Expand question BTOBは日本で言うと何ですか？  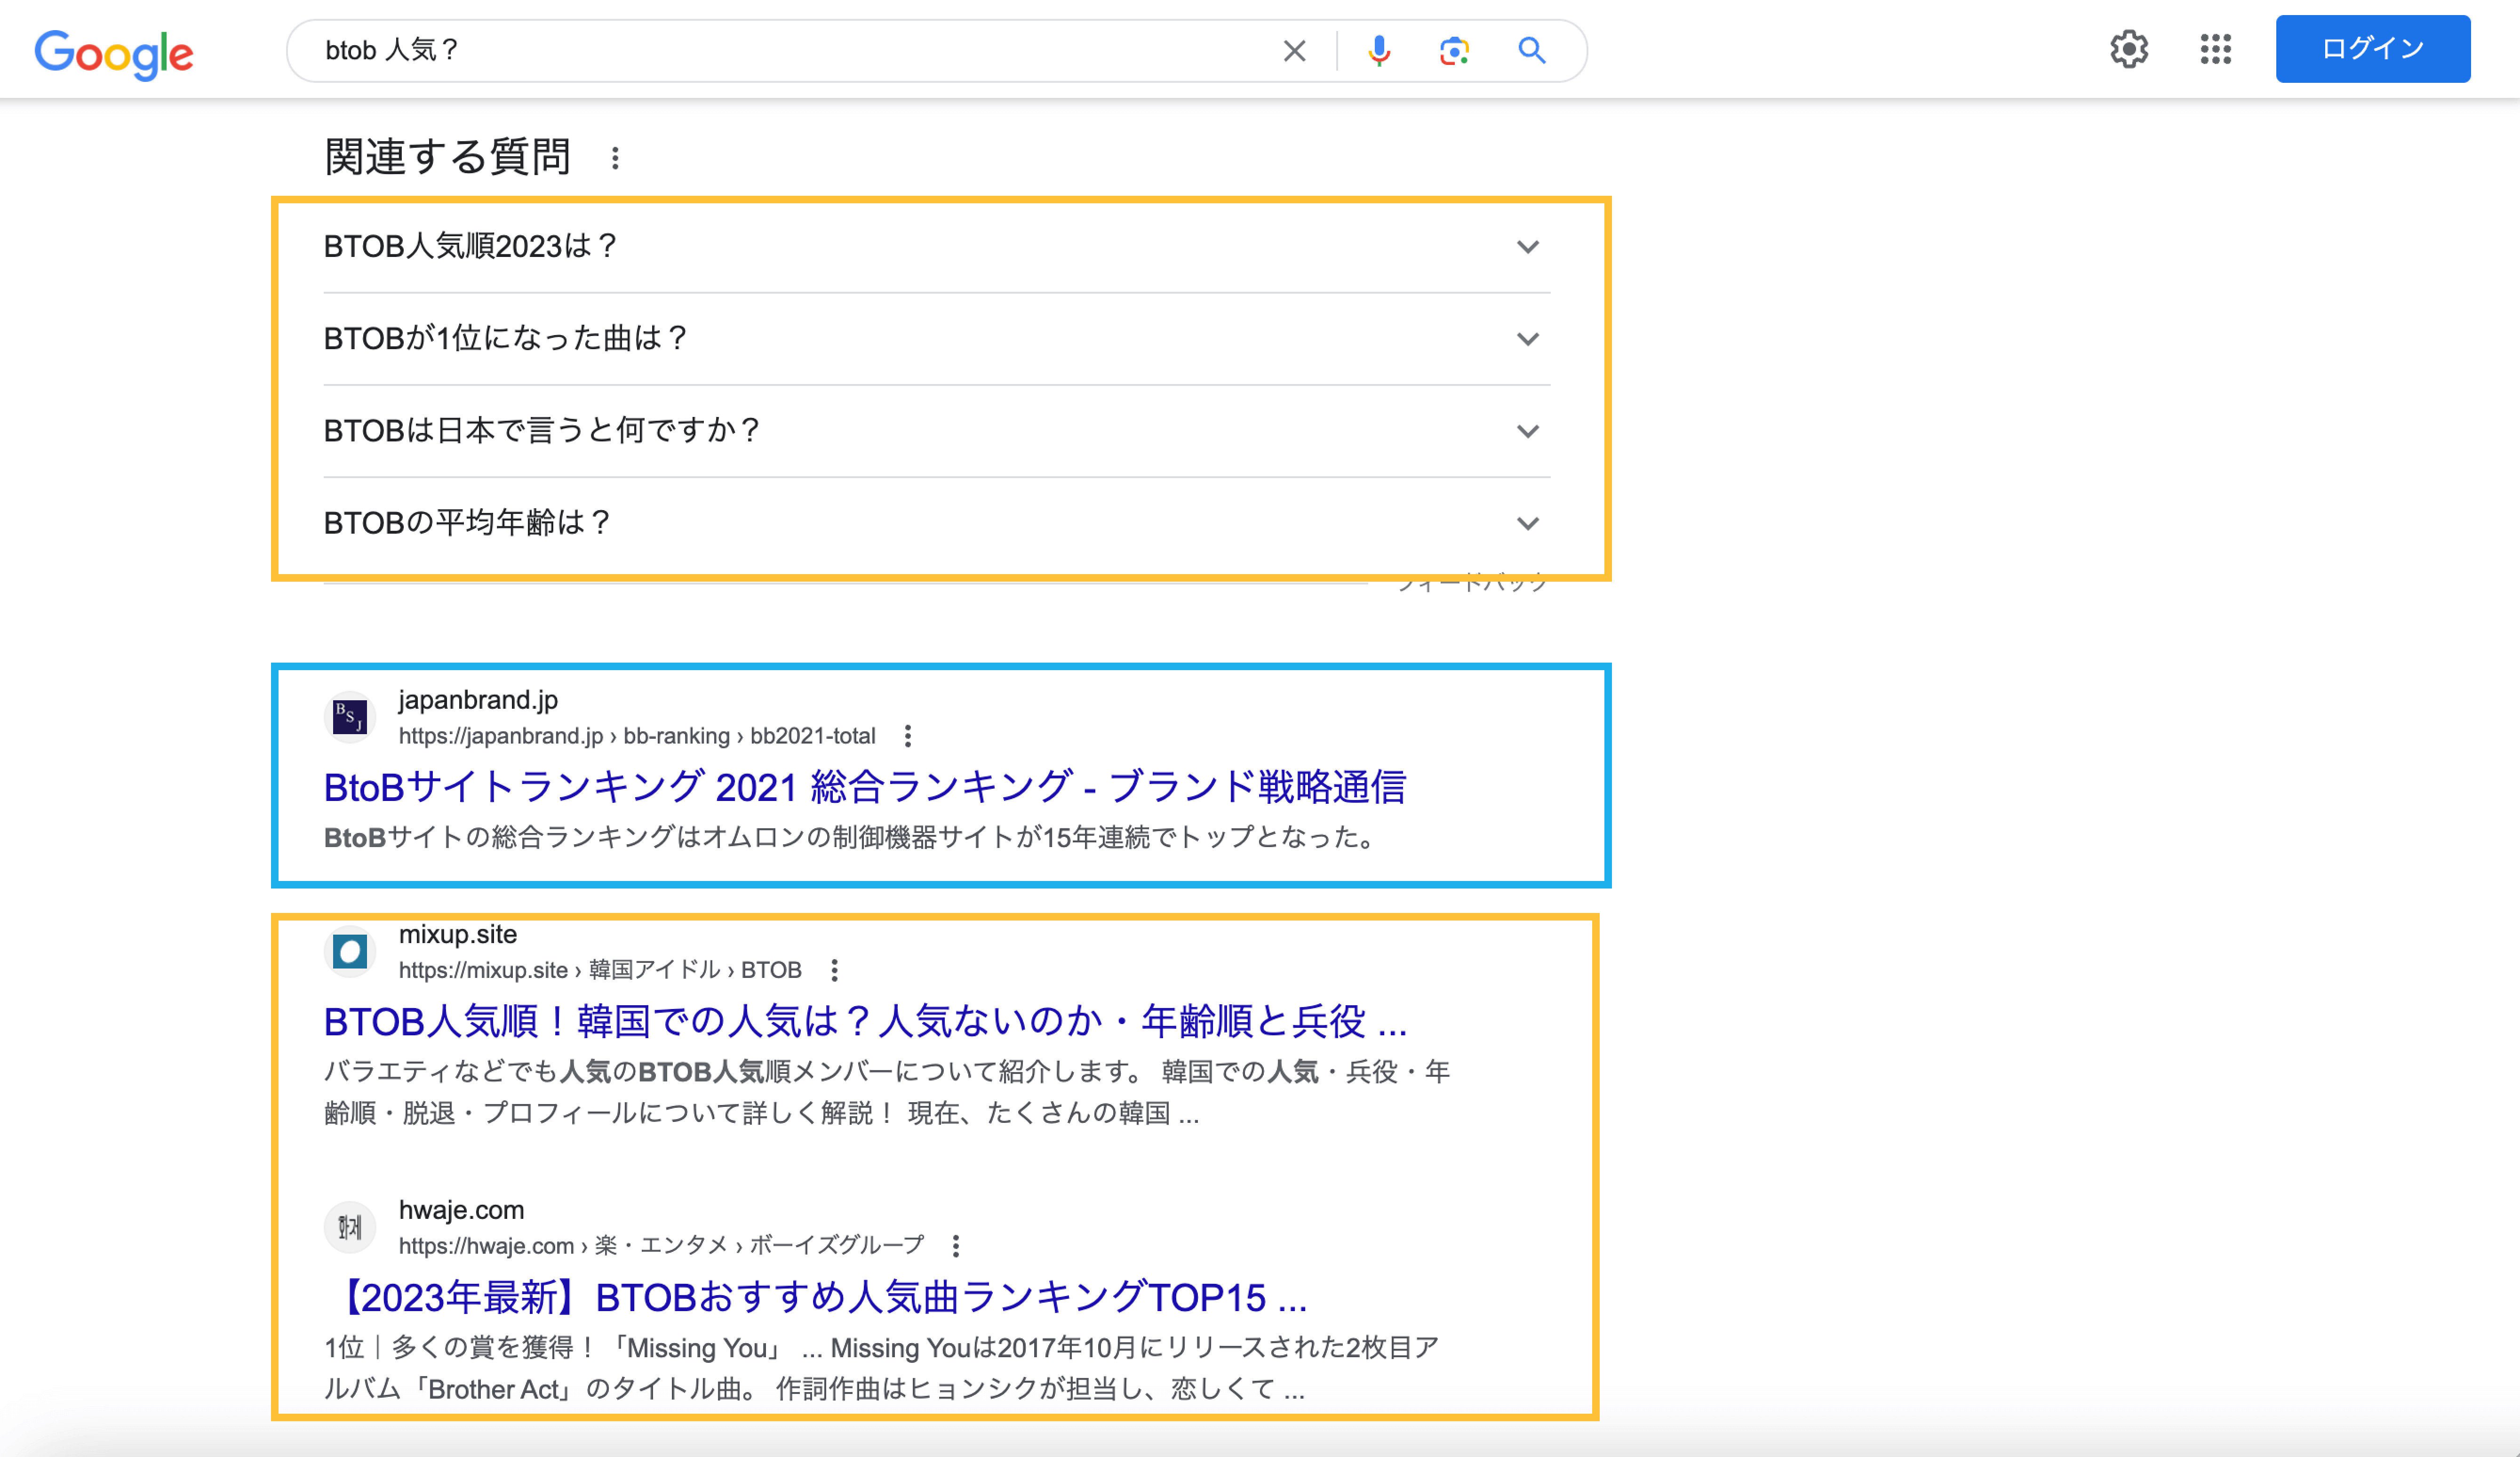[936, 430]
